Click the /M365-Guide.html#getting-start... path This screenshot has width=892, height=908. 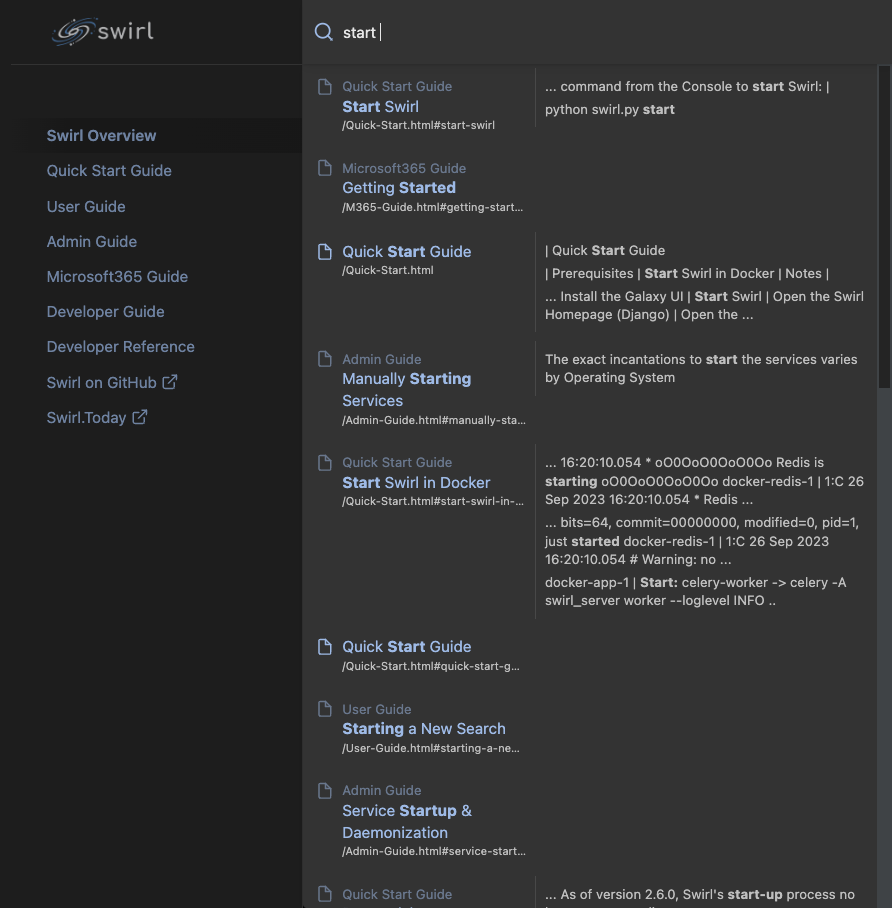432,207
